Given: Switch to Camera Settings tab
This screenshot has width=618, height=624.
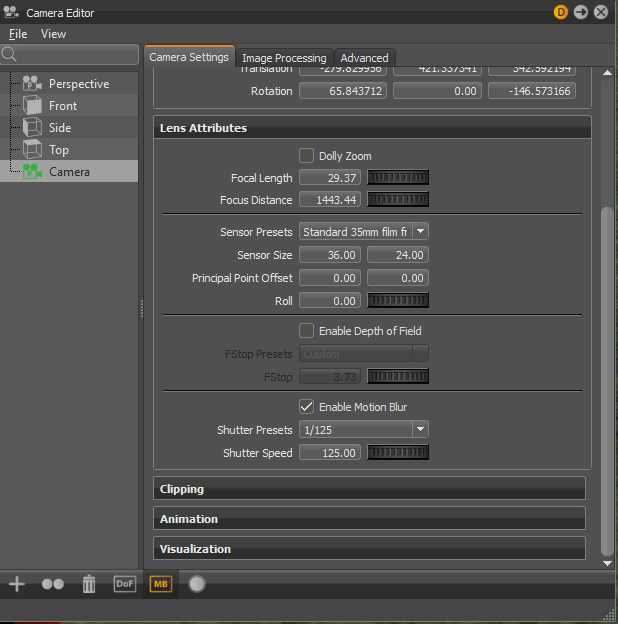Looking at the screenshot, I should point(189,57).
